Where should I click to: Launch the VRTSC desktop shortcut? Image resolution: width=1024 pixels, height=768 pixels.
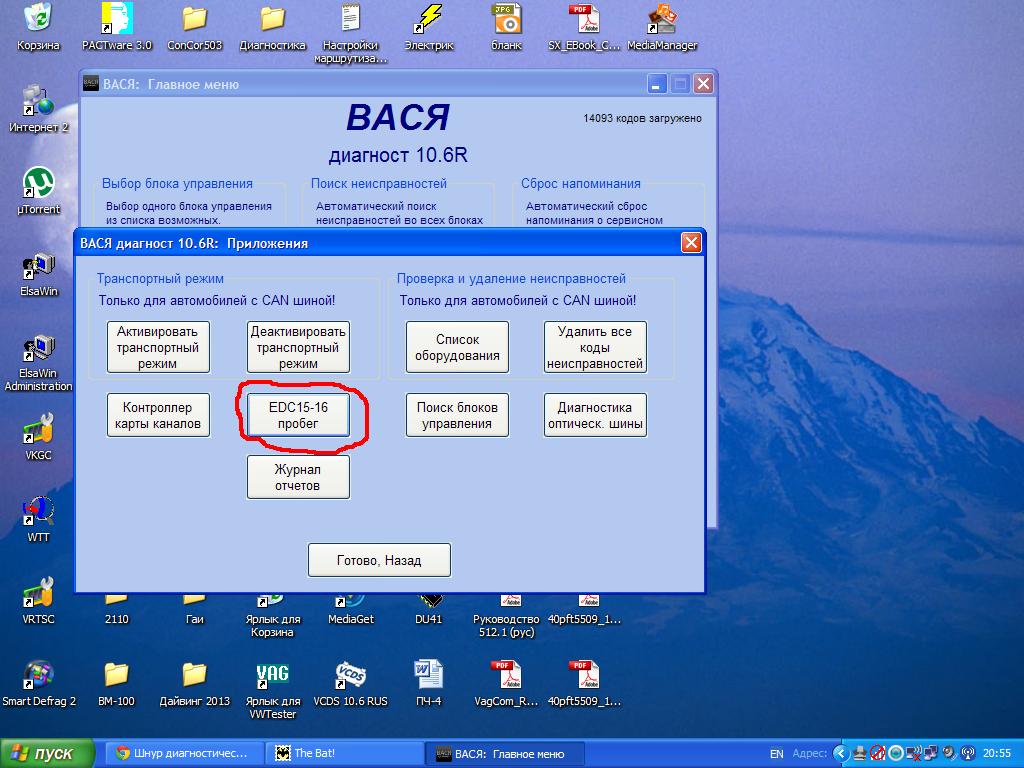click(39, 601)
